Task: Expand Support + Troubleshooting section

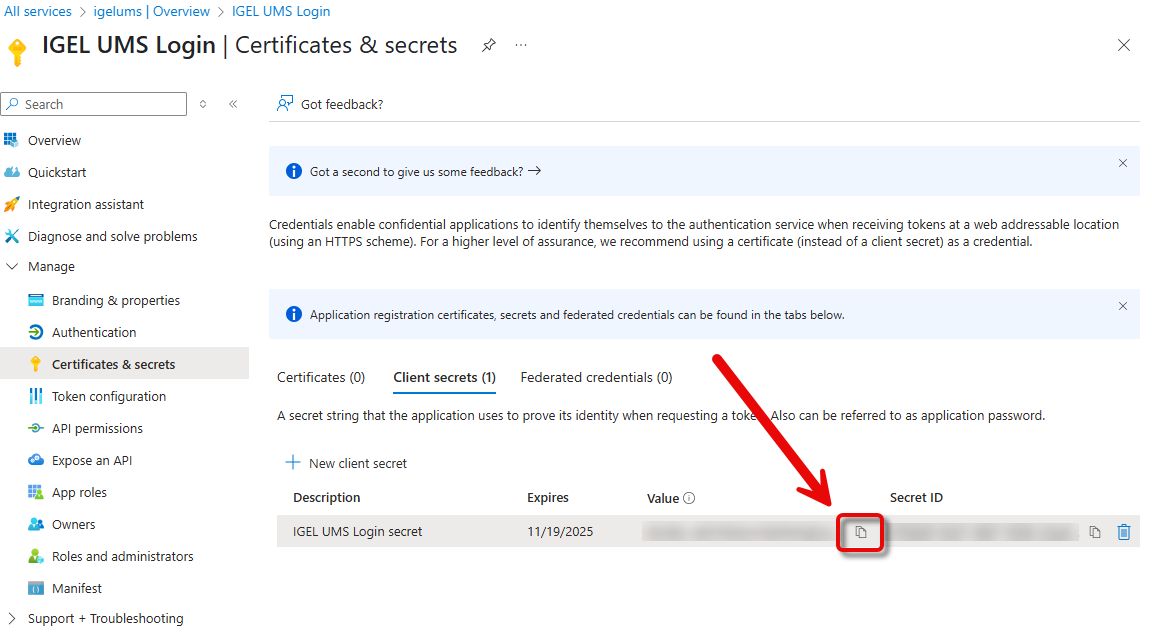Action: tap(12, 619)
